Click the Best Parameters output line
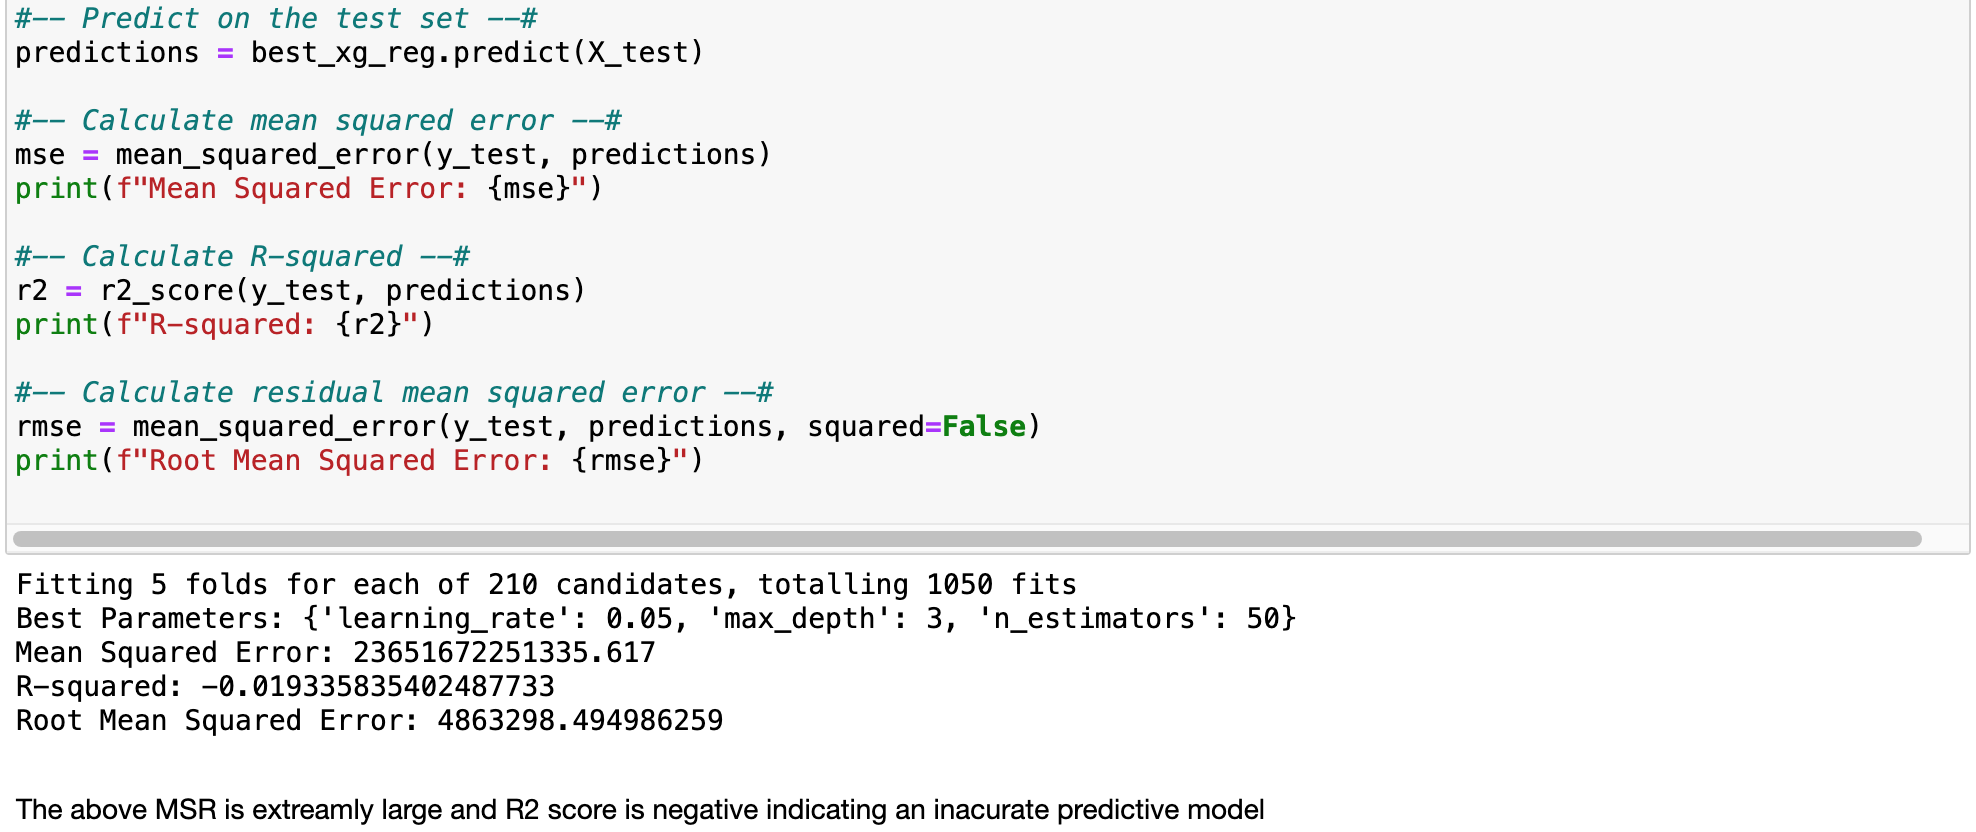Viewport: 1976px width, 832px height. (655, 619)
